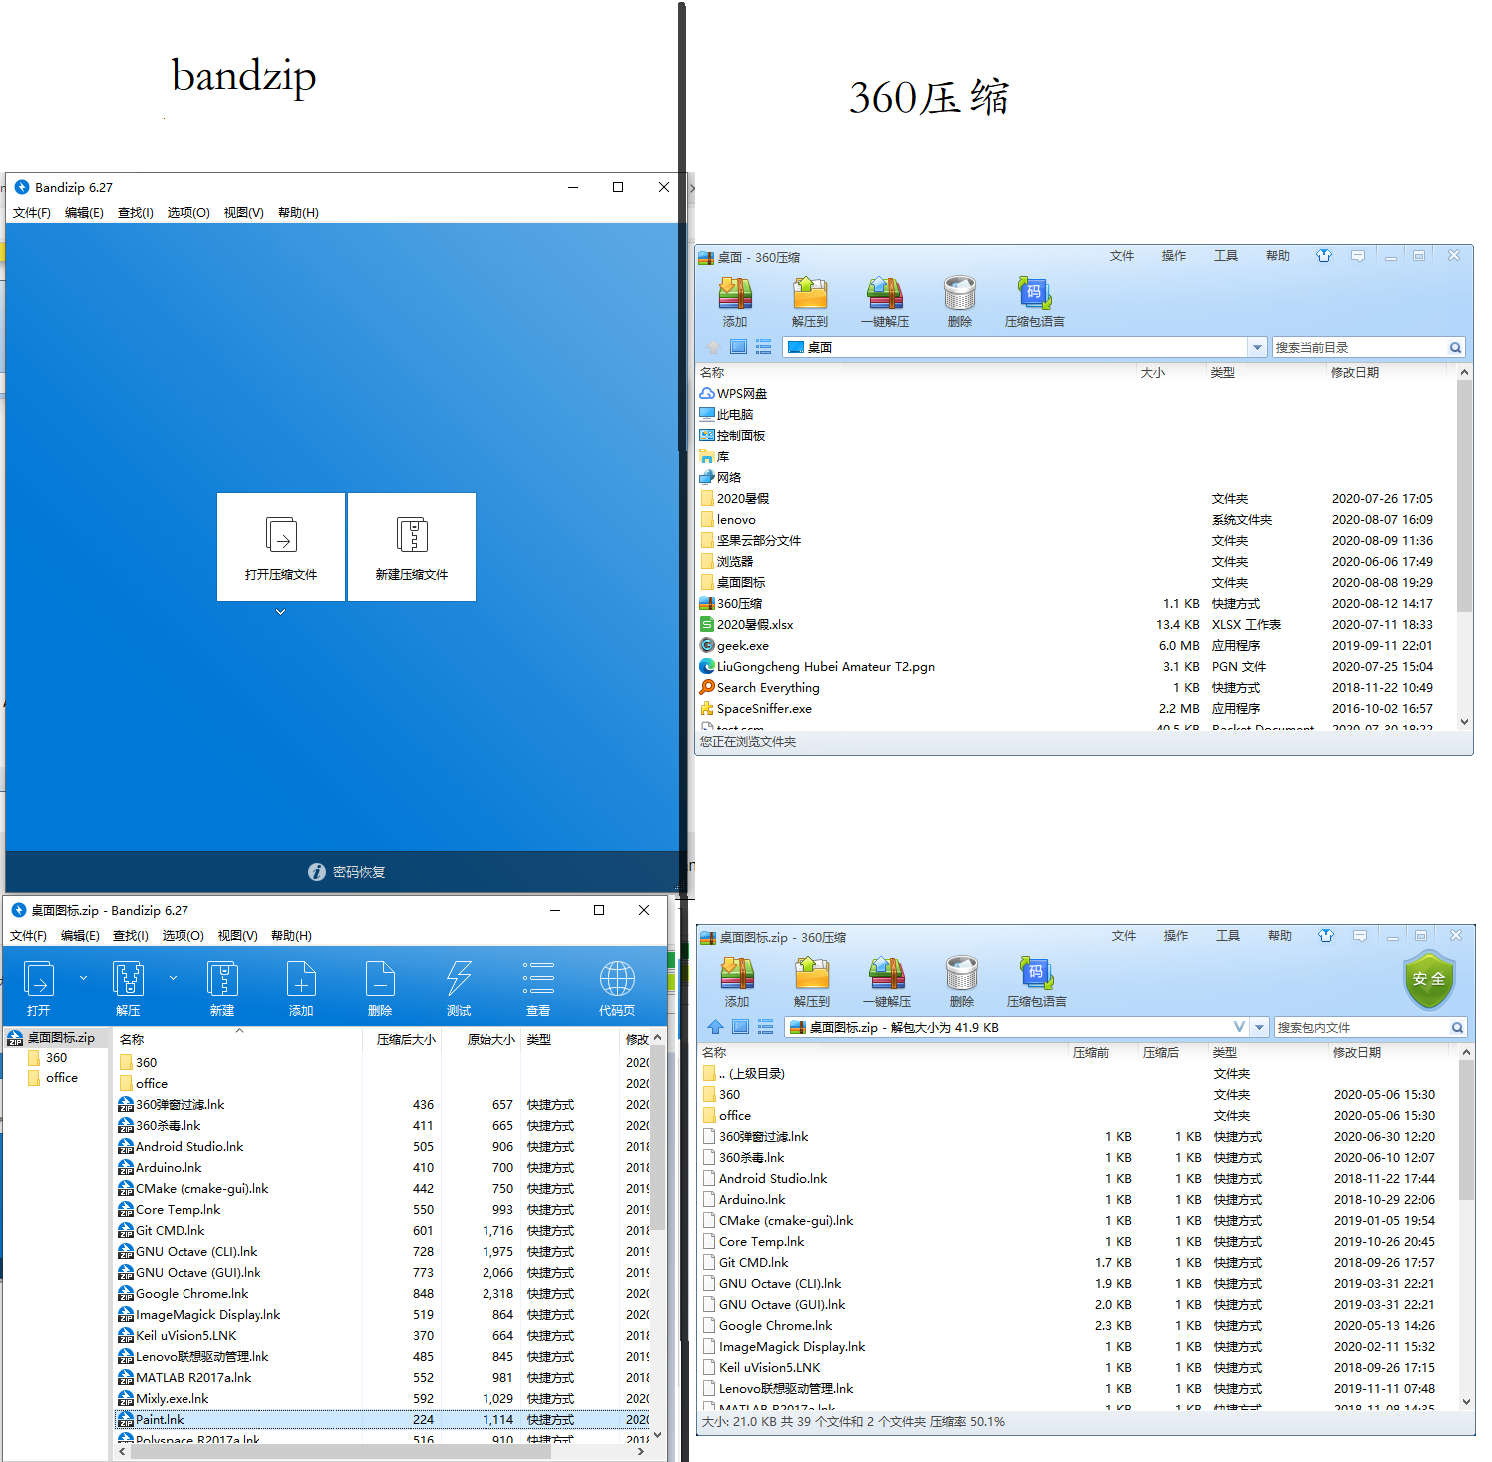
Task: Select 桌面图标.zip root in Bandizip tree
Action: 57,1038
